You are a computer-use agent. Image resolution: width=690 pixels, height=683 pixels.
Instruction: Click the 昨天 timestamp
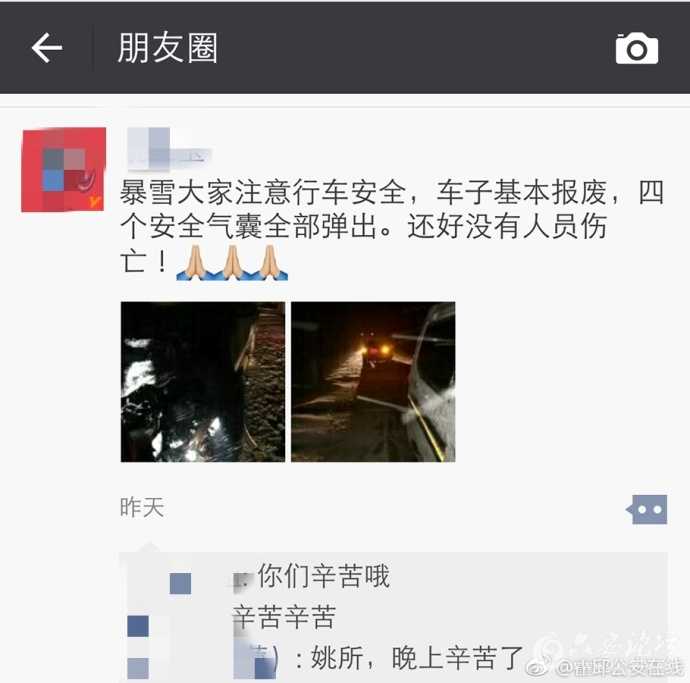(x=142, y=507)
